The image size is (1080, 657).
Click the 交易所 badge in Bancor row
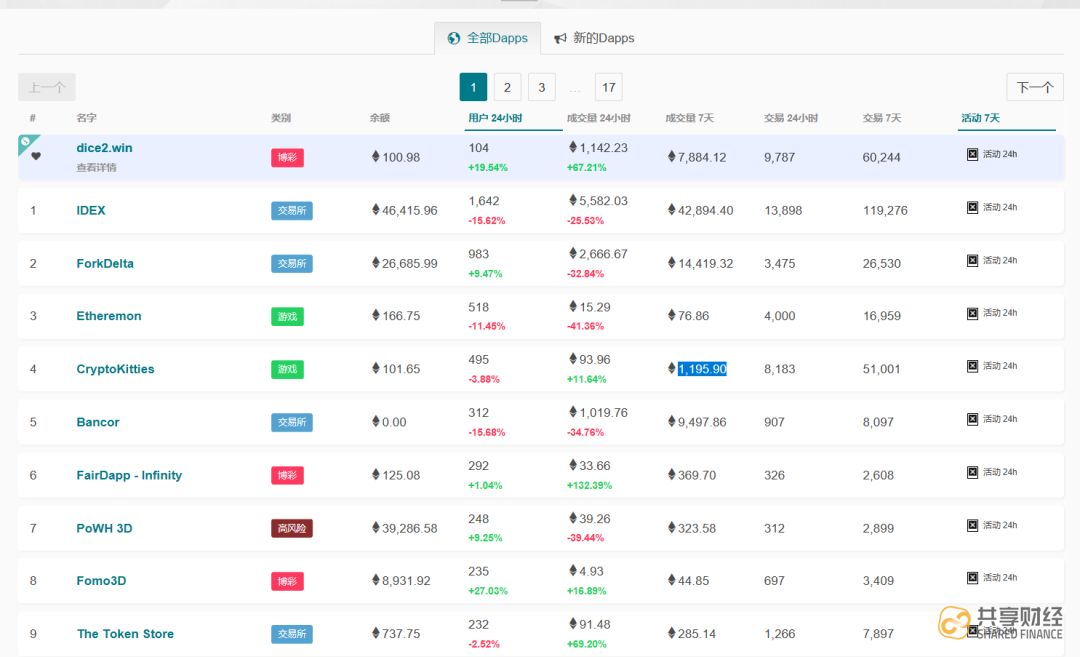[x=292, y=422]
